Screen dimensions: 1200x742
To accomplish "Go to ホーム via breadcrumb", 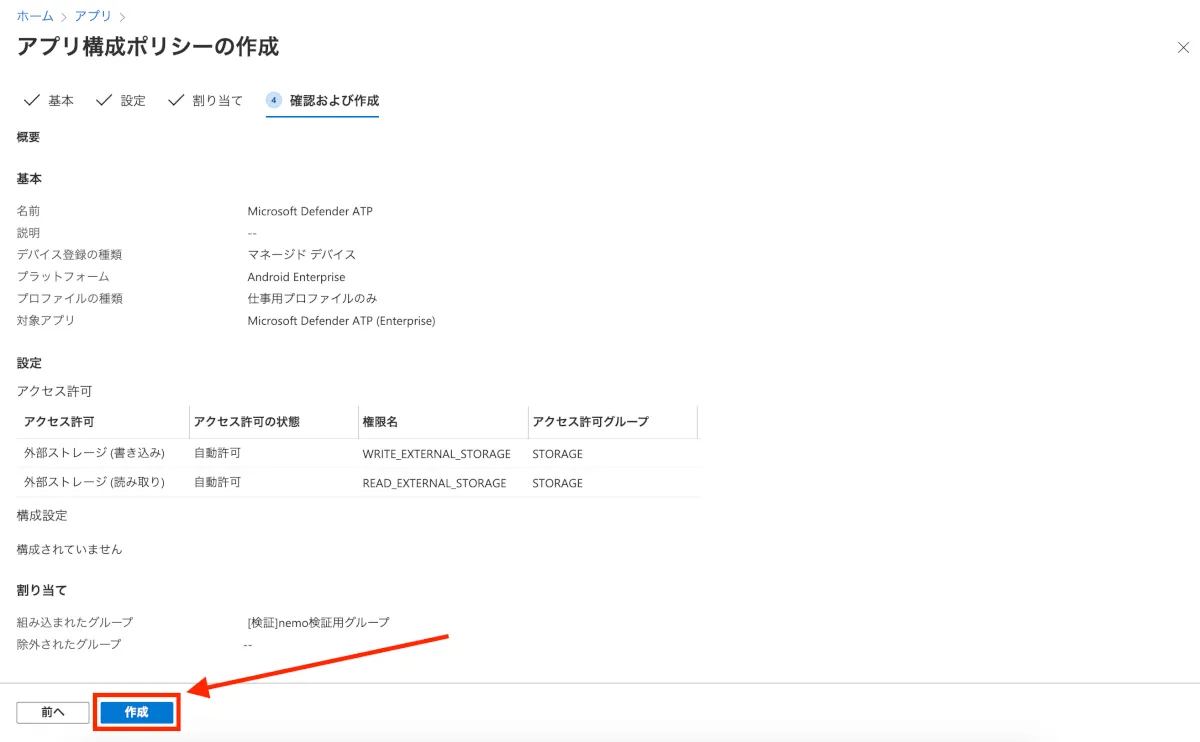I will point(35,17).
